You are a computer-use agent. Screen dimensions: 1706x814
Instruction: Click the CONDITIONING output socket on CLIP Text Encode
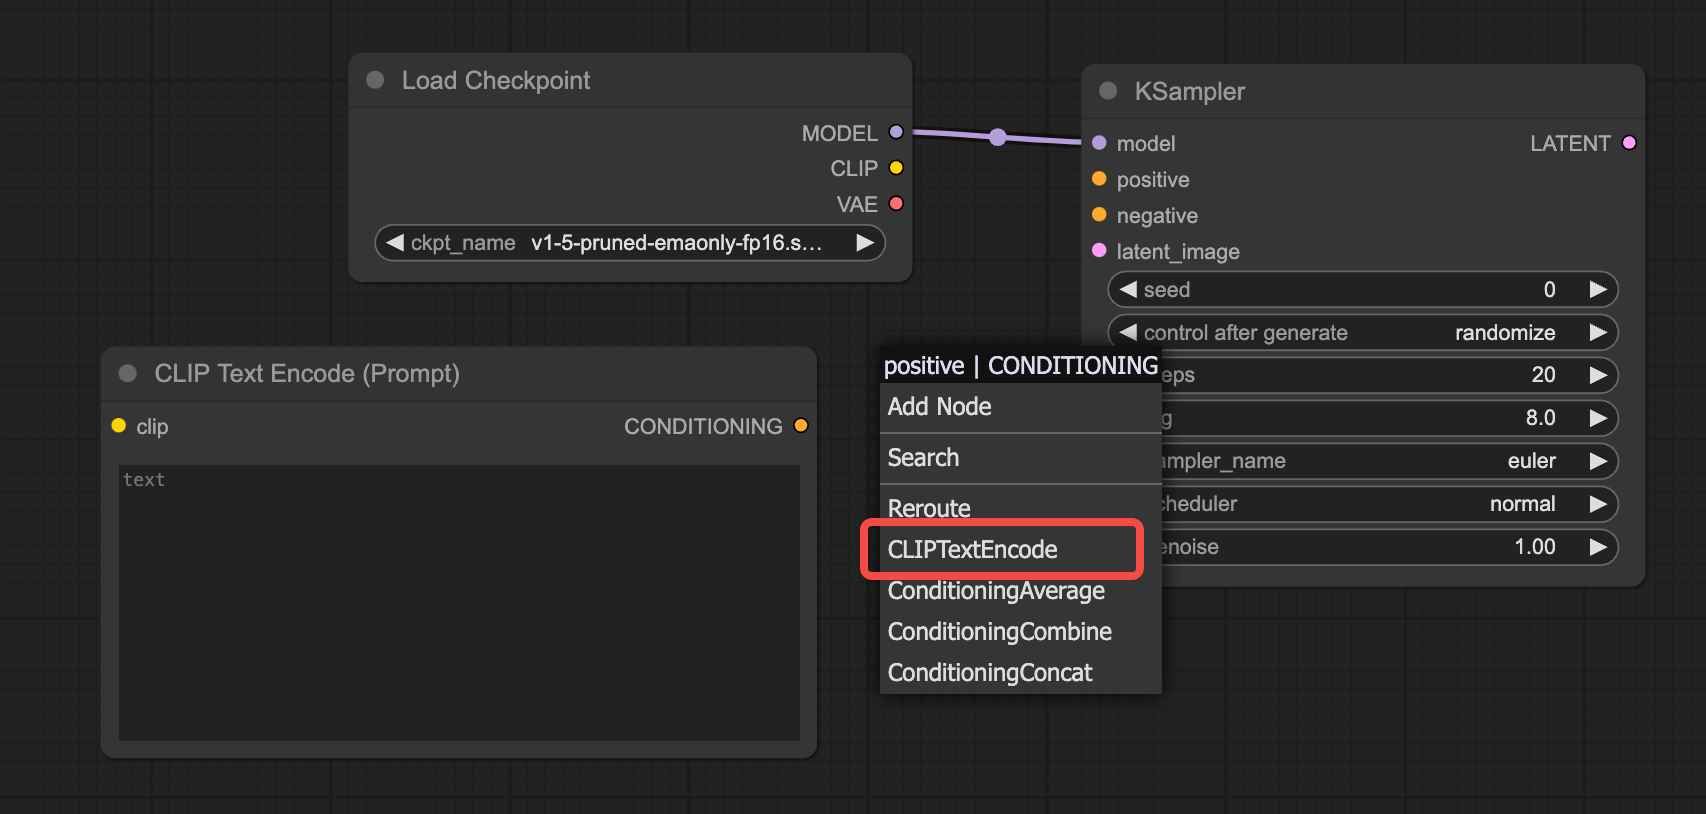click(800, 426)
